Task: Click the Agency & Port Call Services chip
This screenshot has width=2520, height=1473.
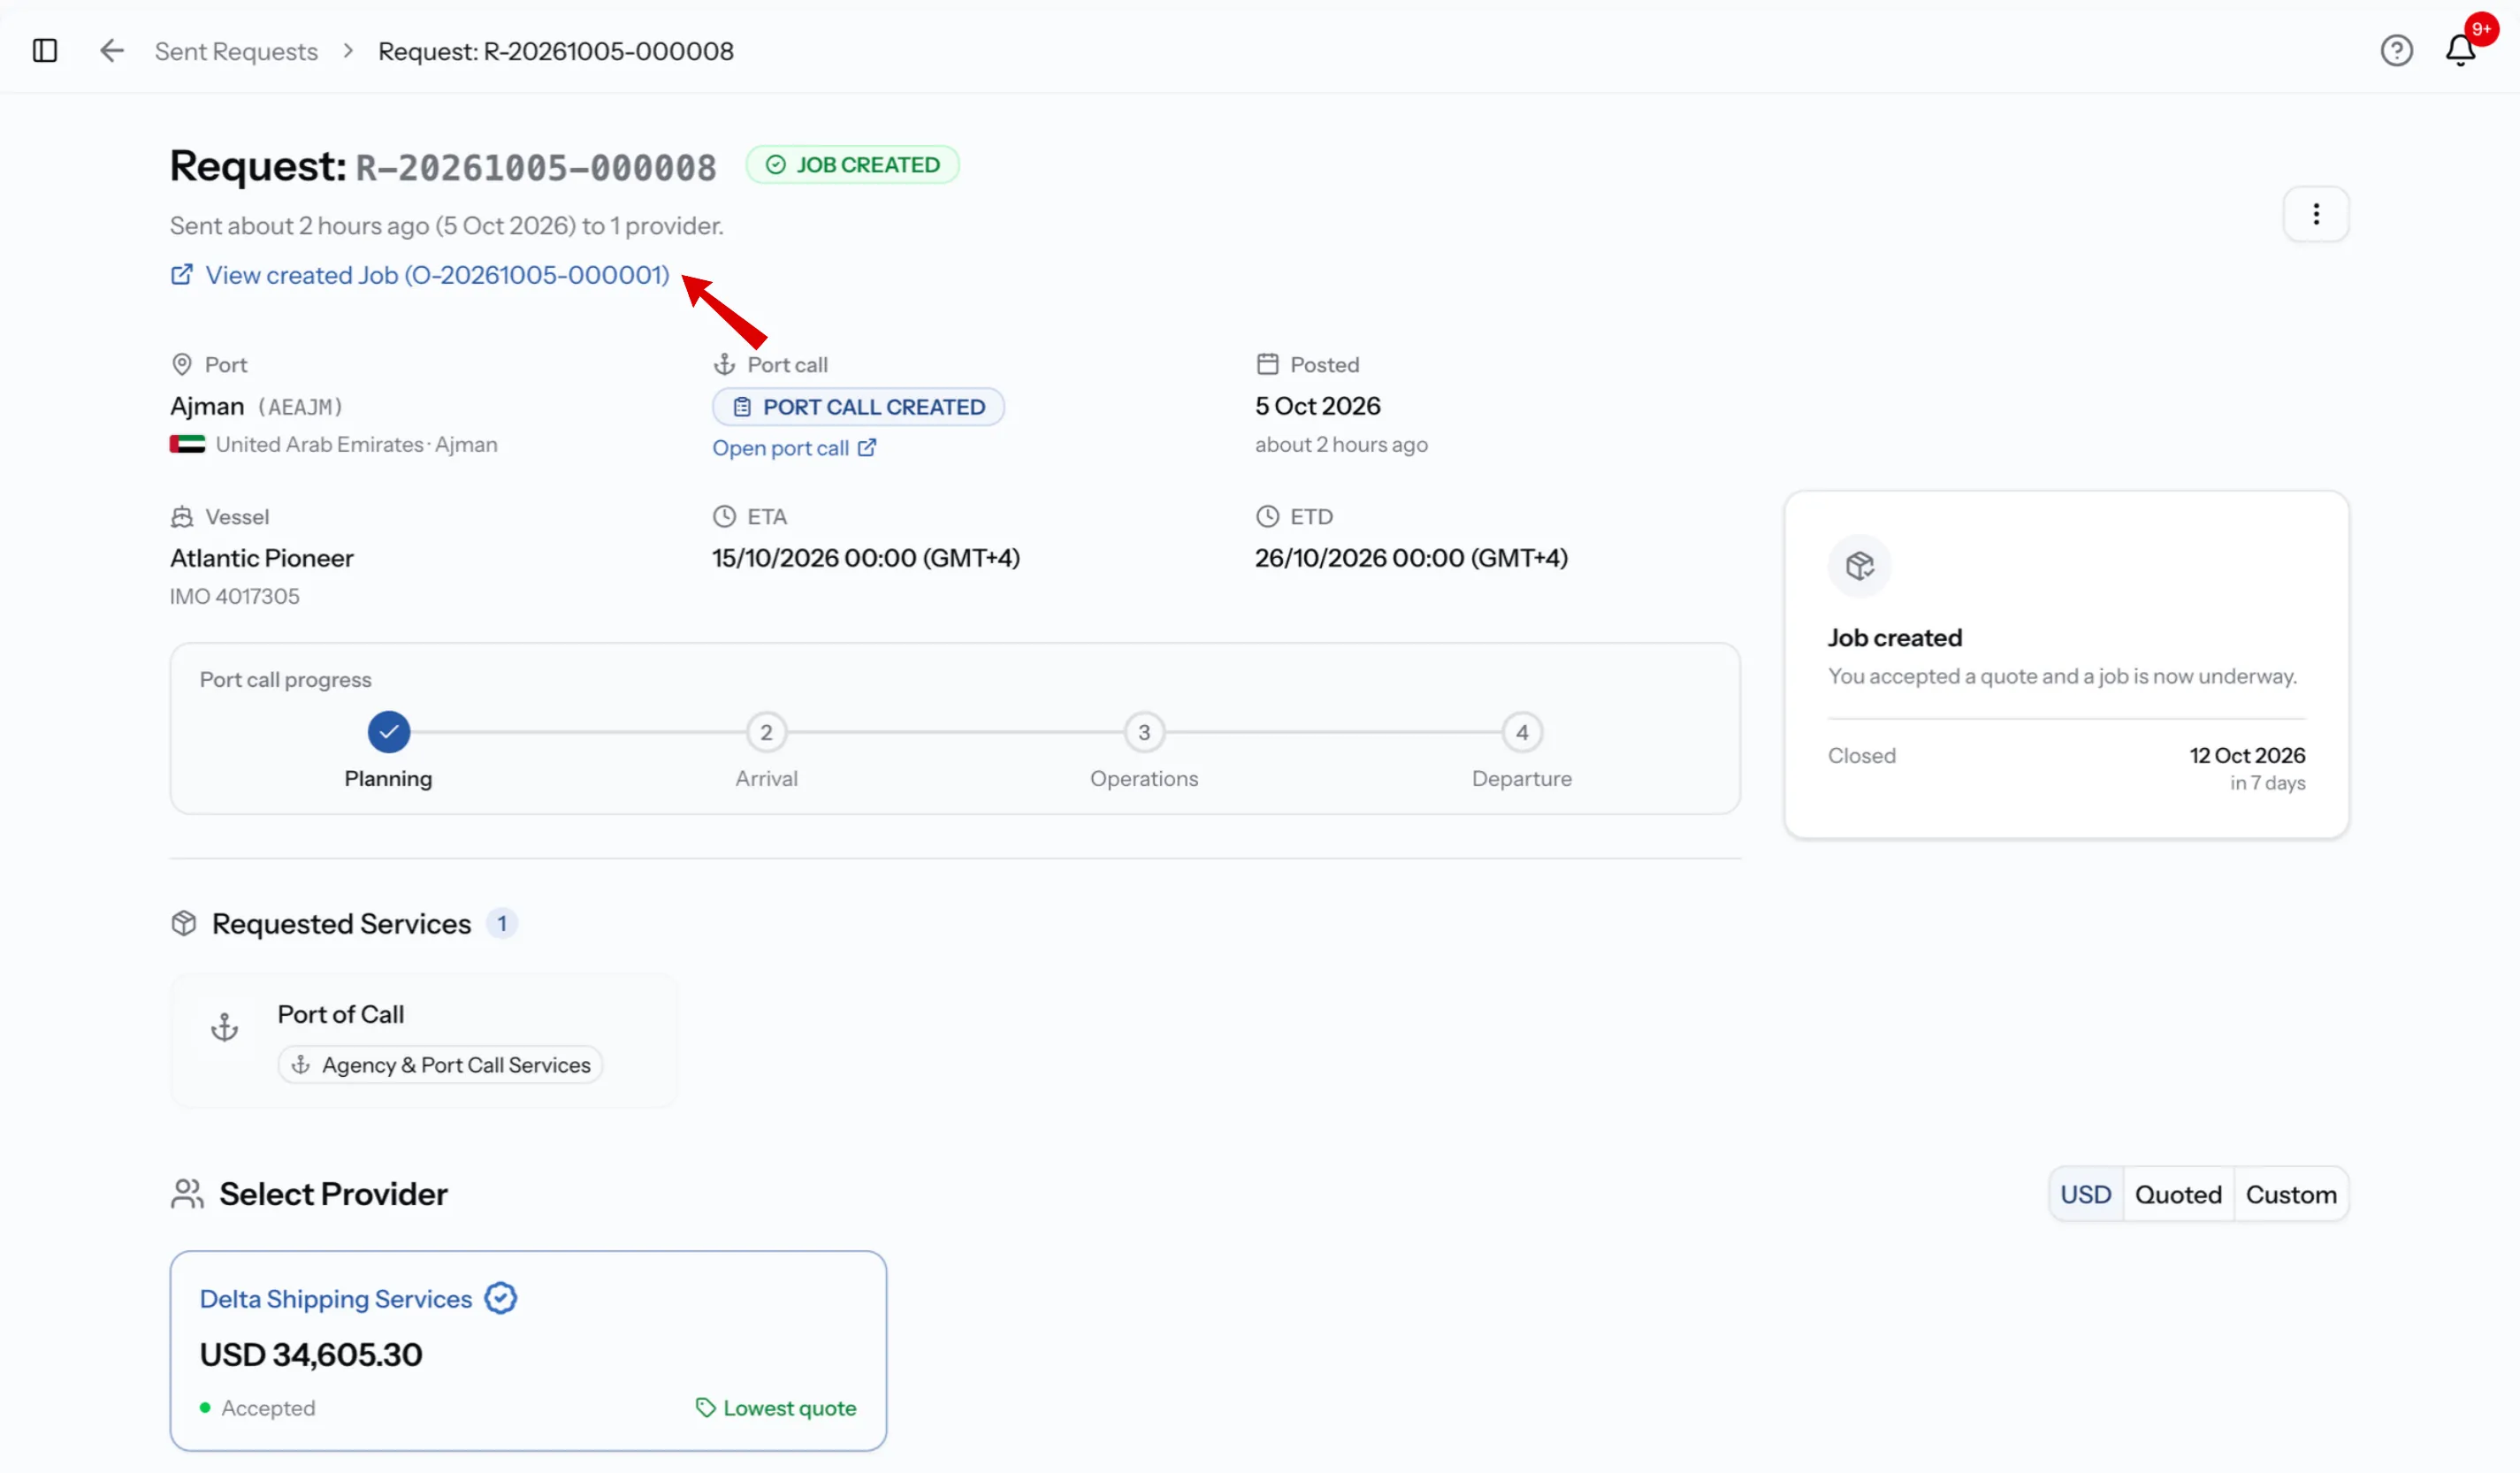Action: [x=441, y=1065]
